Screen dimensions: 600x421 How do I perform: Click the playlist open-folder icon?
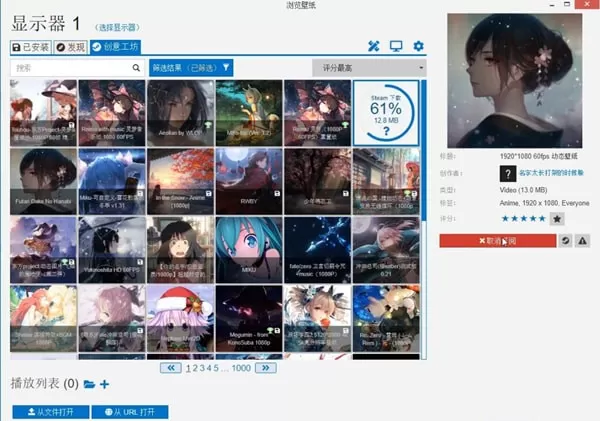pyautogui.click(x=89, y=384)
